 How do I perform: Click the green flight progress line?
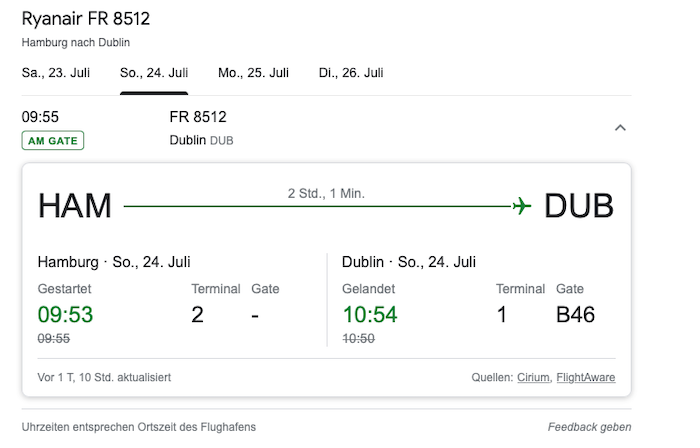coord(317,206)
